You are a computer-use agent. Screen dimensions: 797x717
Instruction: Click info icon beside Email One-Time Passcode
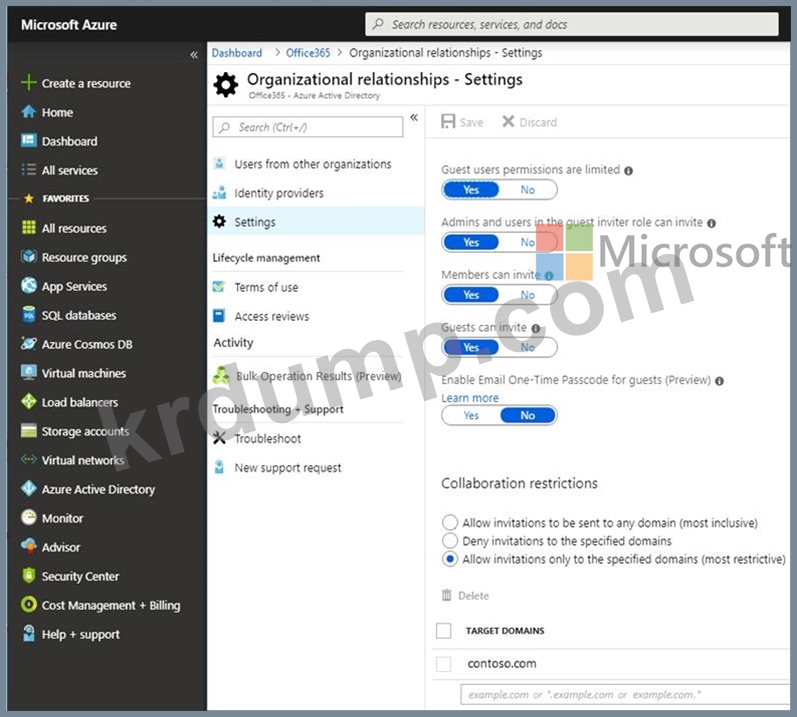click(x=719, y=381)
